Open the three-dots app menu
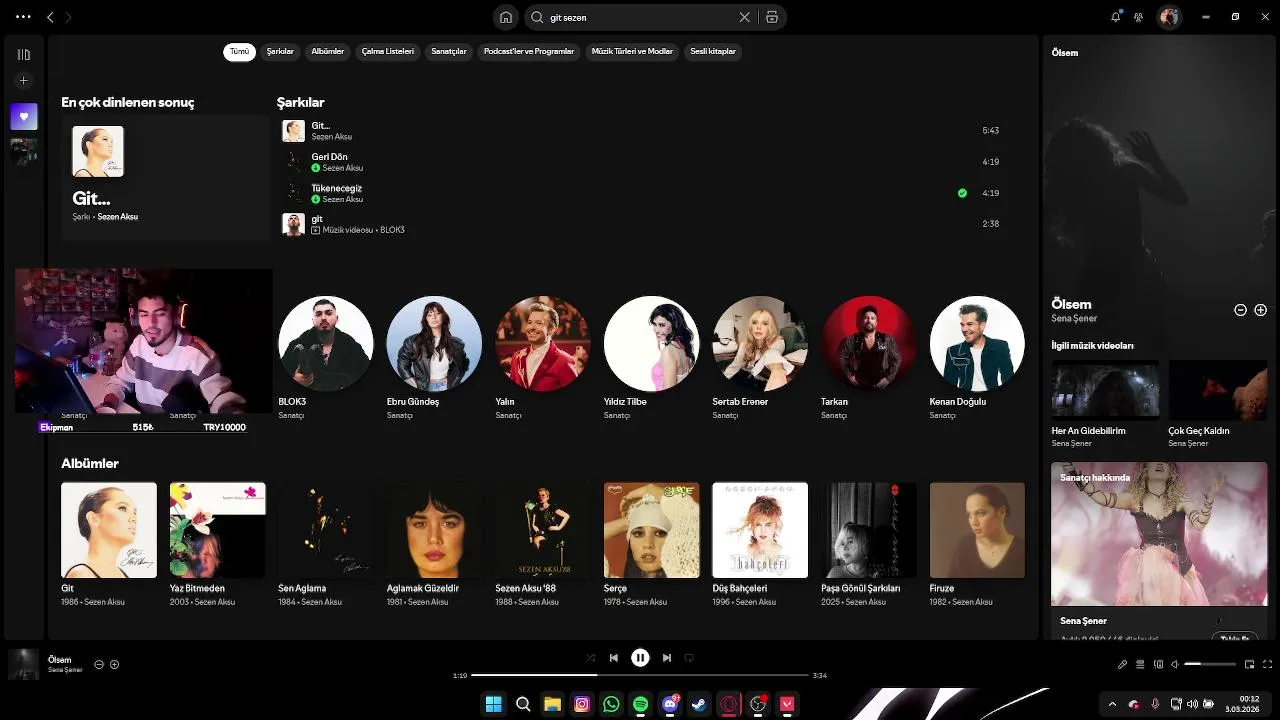This screenshot has height=720, width=1280. (23, 17)
